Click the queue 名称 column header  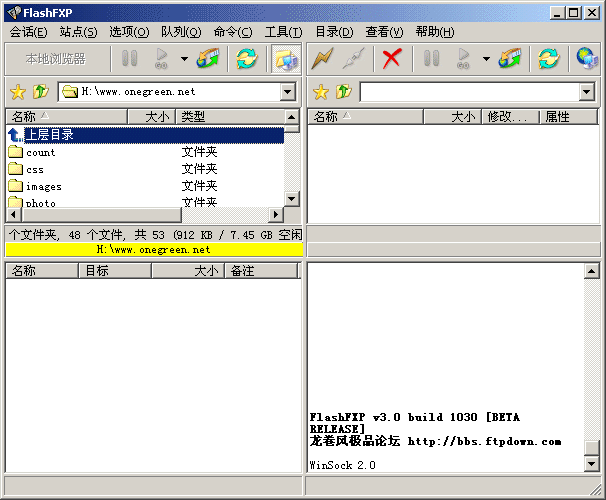[42, 270]
